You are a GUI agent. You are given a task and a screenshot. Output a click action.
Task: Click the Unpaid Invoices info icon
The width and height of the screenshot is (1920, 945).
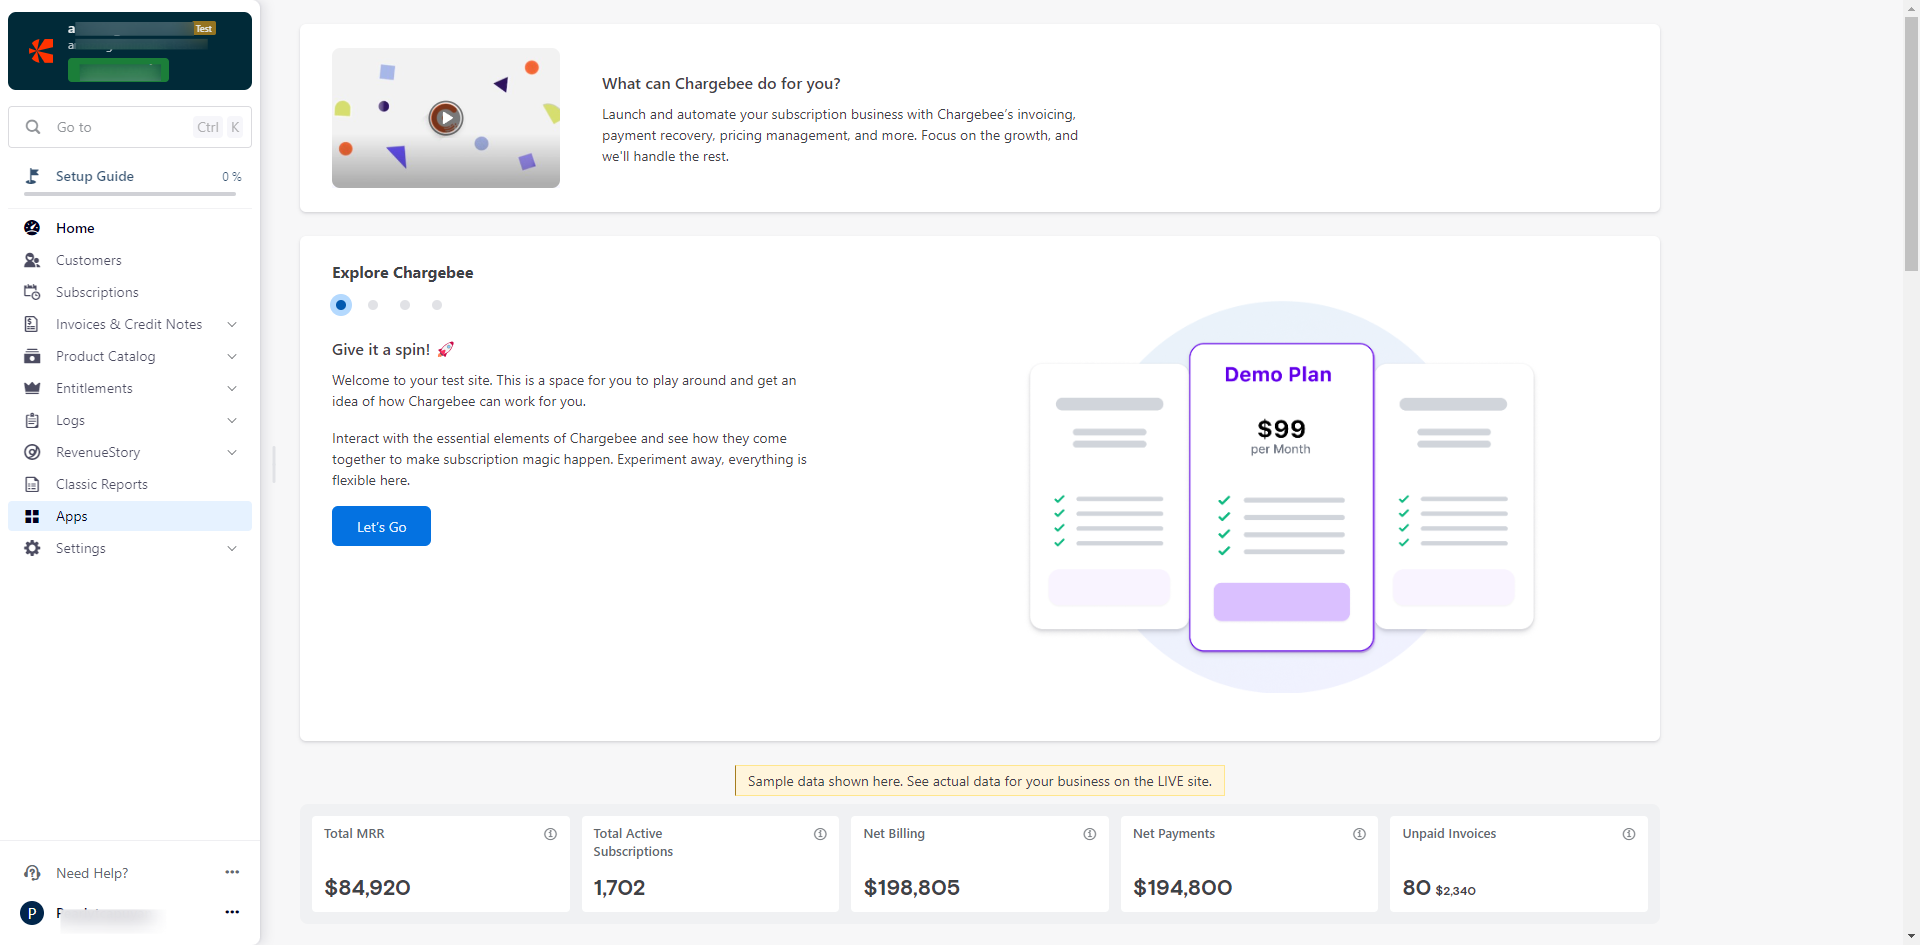click(x=1628, y=834)
